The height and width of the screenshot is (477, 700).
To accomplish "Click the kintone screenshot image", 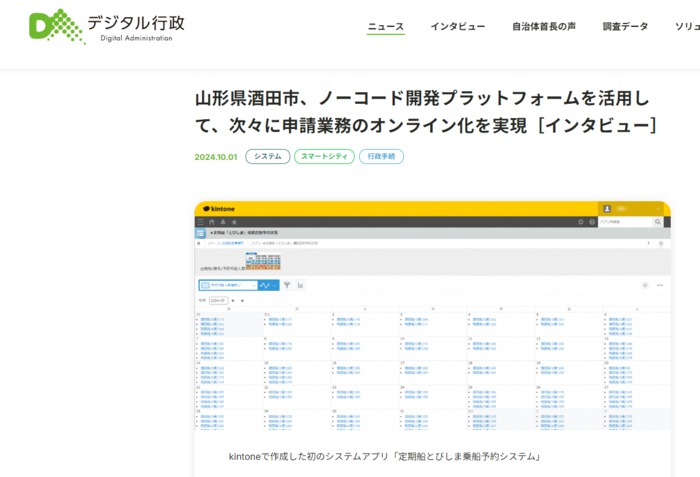I will pos(433,316).
